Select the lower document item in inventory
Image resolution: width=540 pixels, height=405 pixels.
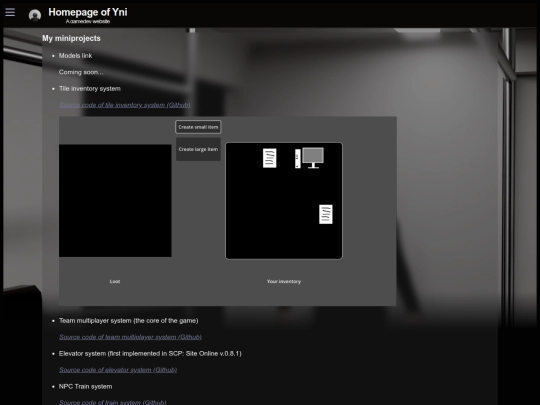[326, 214]
